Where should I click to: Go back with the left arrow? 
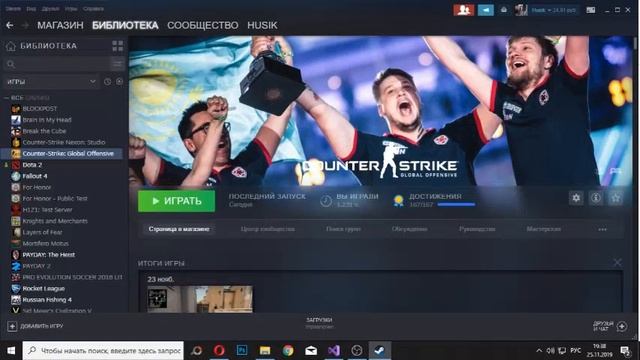coord(10,25)
